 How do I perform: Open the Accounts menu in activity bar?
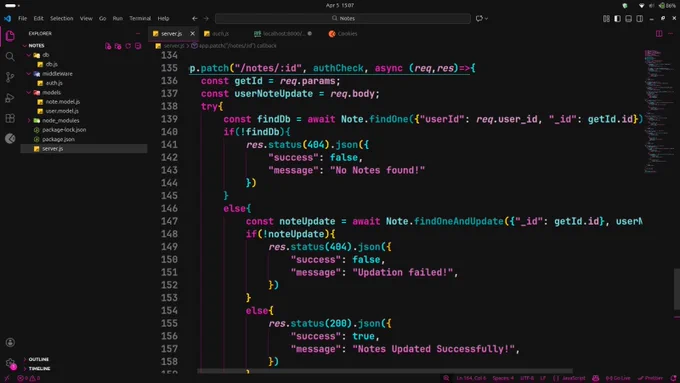click(x=10, y=343)
